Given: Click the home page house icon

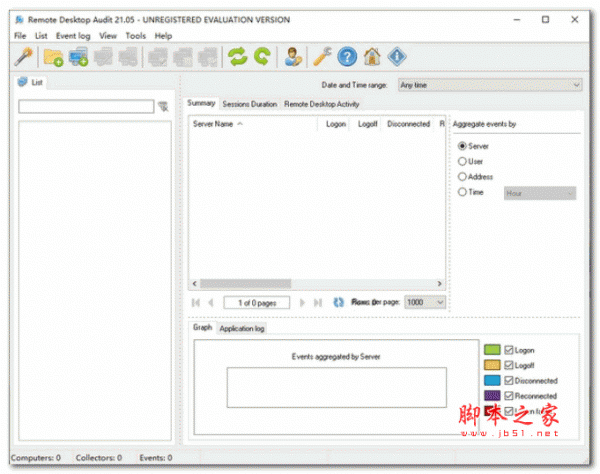Looking at the screenshot, I should tap(372, 57).
